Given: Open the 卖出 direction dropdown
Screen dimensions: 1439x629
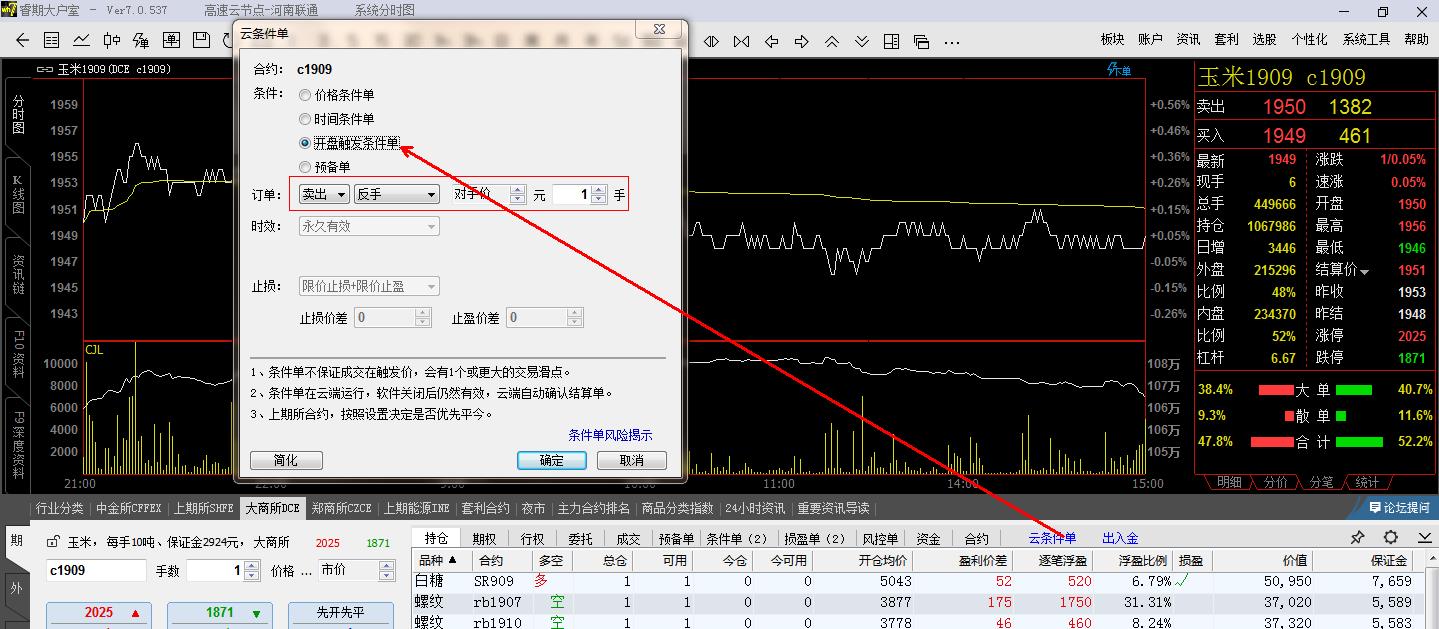Looking at the screenshot, I should click(x=324, y=194).
